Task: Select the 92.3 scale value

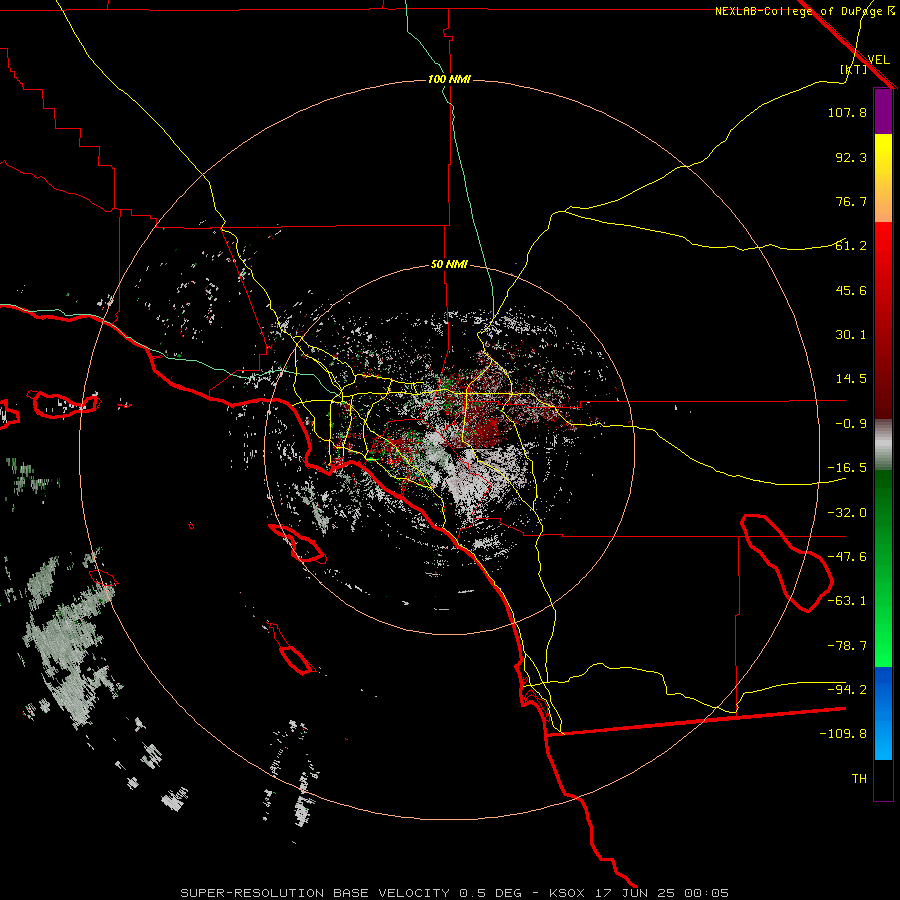Action: pos(851,157)
